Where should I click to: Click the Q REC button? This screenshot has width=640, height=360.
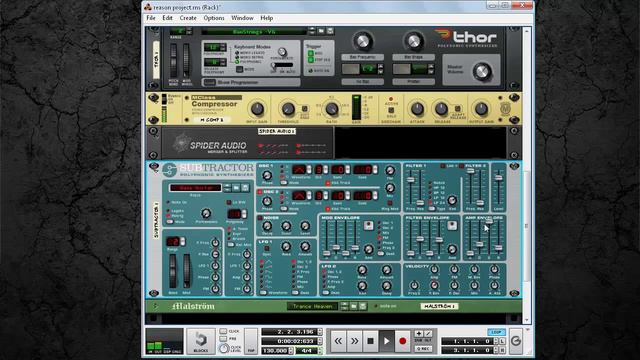pyautogui.click(x=423, y=349)
